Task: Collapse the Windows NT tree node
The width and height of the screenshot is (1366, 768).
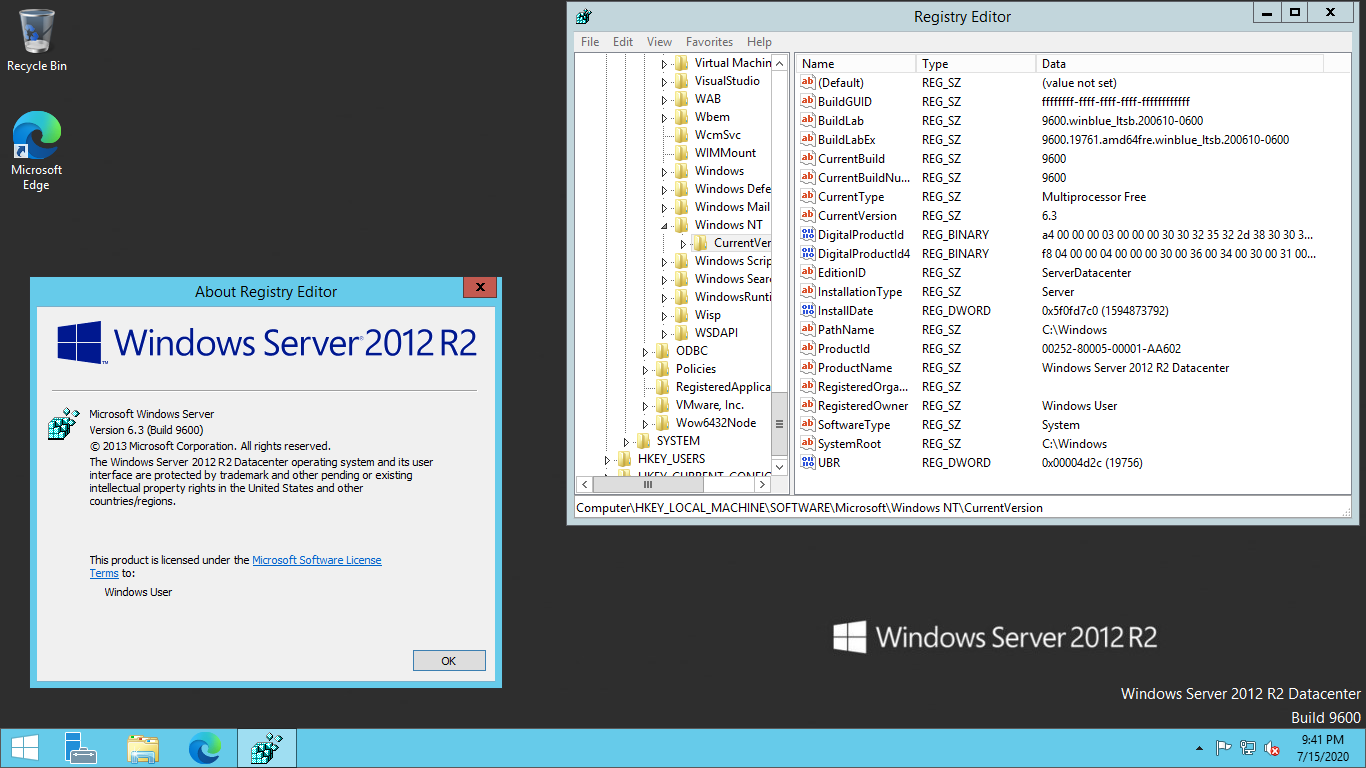Action: tap(664, 226)
